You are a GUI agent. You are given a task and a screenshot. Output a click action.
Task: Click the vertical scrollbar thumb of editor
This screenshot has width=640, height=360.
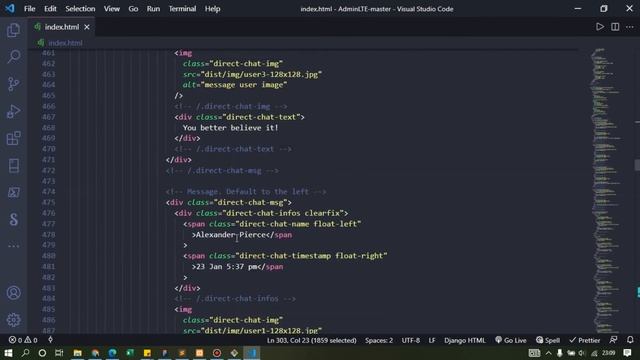(x=637, y=165)
